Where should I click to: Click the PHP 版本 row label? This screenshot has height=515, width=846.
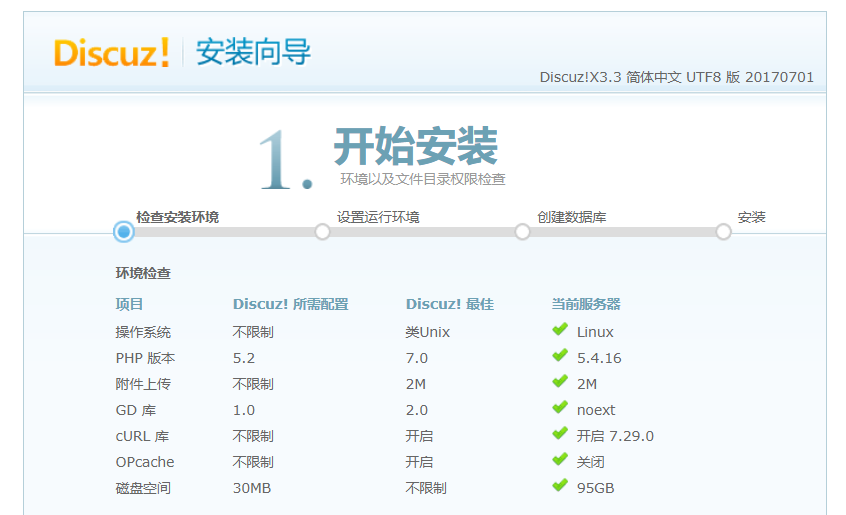pos(145,358)
